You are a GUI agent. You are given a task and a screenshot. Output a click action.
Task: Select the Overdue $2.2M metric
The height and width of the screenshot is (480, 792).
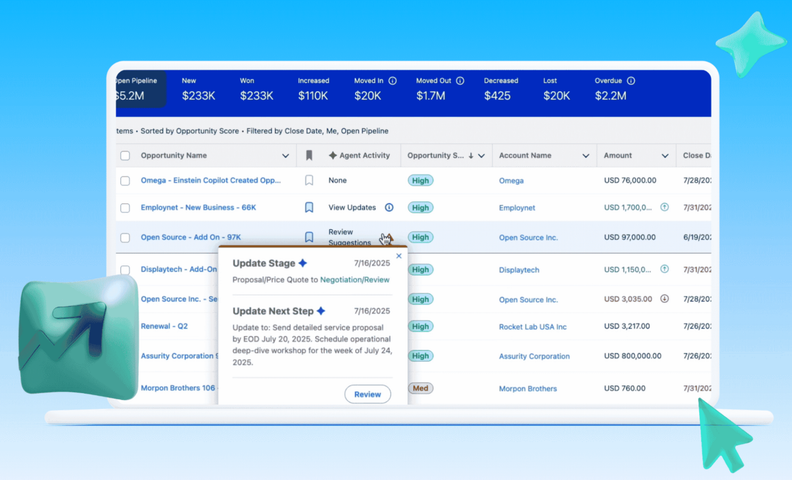615,89
